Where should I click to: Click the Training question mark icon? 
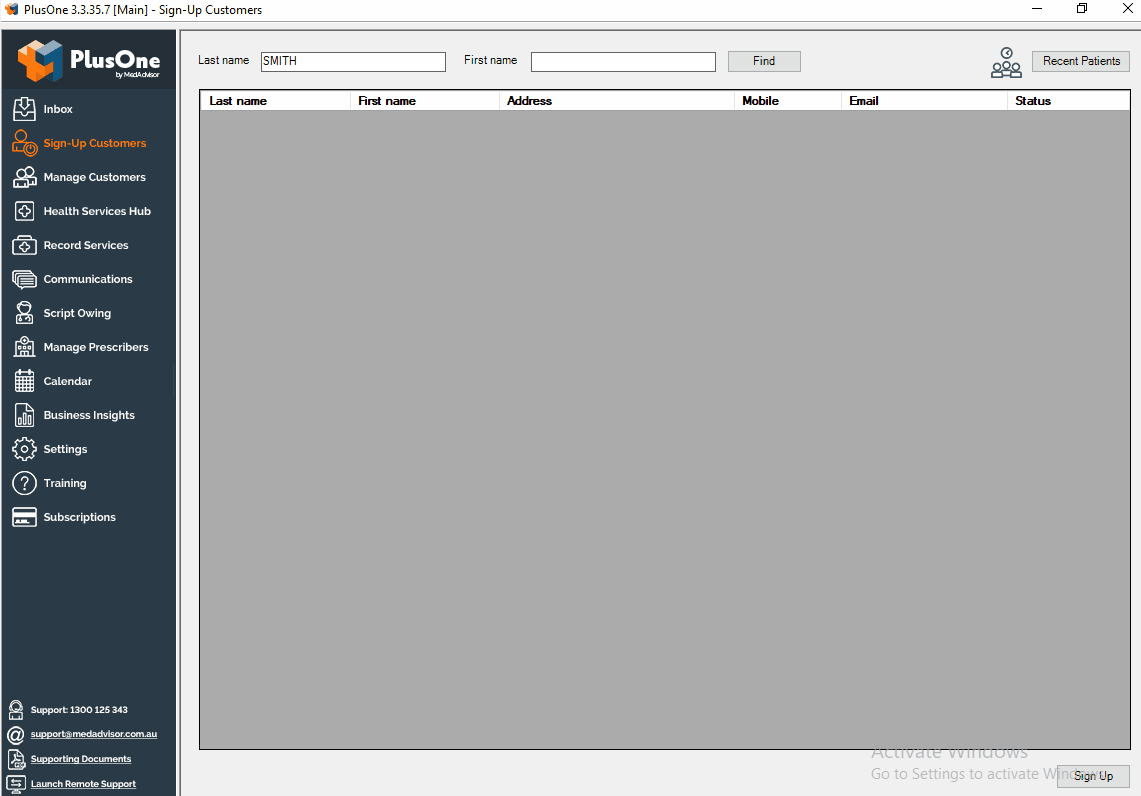[x=24, y=483]
